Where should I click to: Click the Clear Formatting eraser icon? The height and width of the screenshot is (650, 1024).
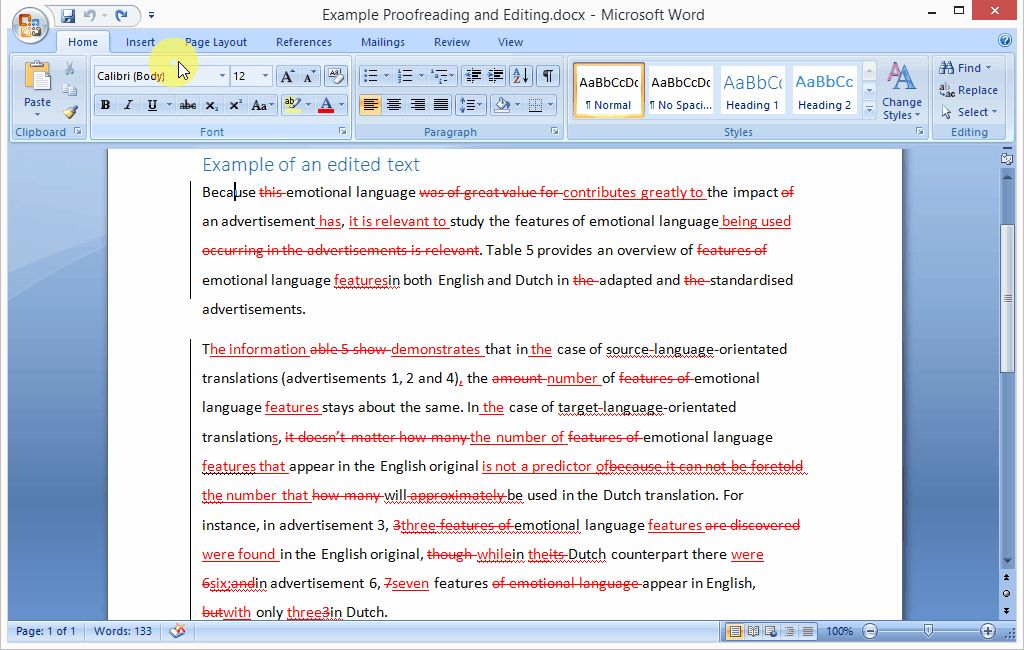(336, 76)
